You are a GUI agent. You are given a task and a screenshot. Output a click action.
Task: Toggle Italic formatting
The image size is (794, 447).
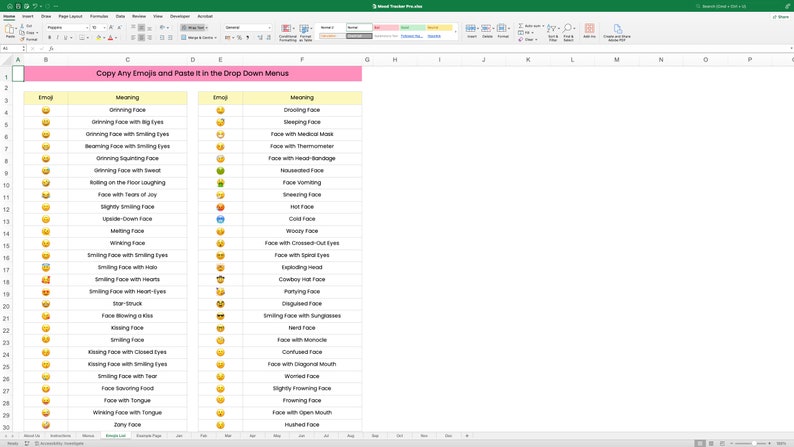pos(57,37)
